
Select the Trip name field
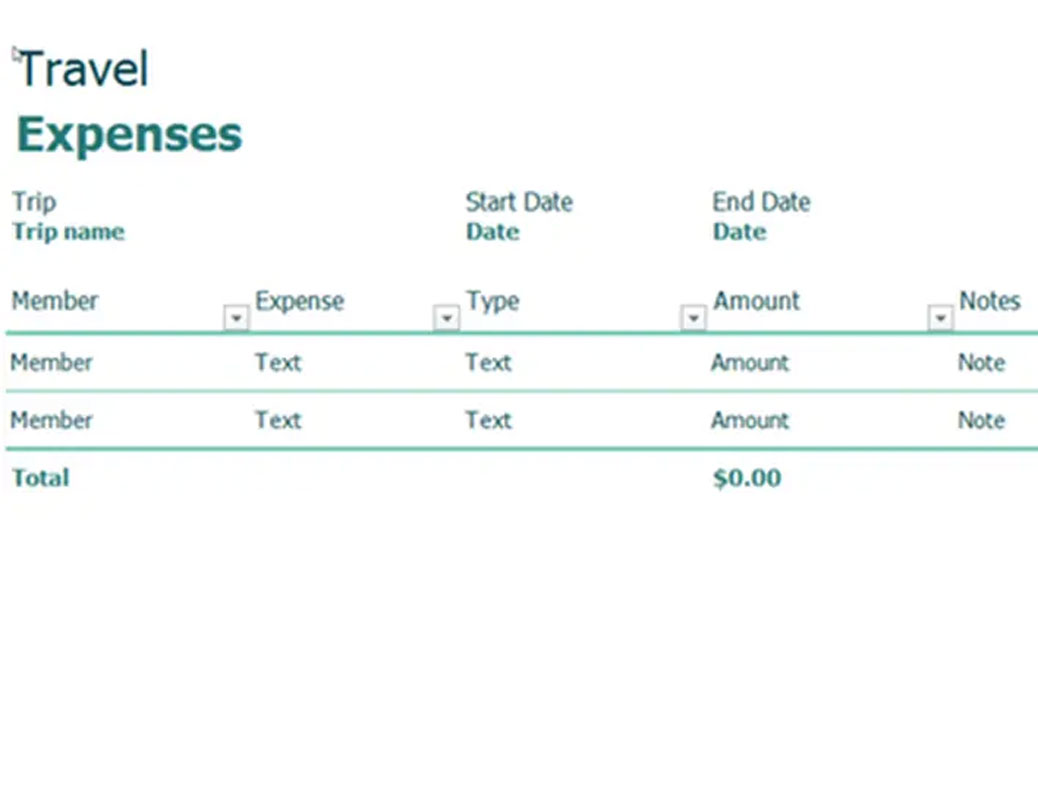[x=68, y=232]
